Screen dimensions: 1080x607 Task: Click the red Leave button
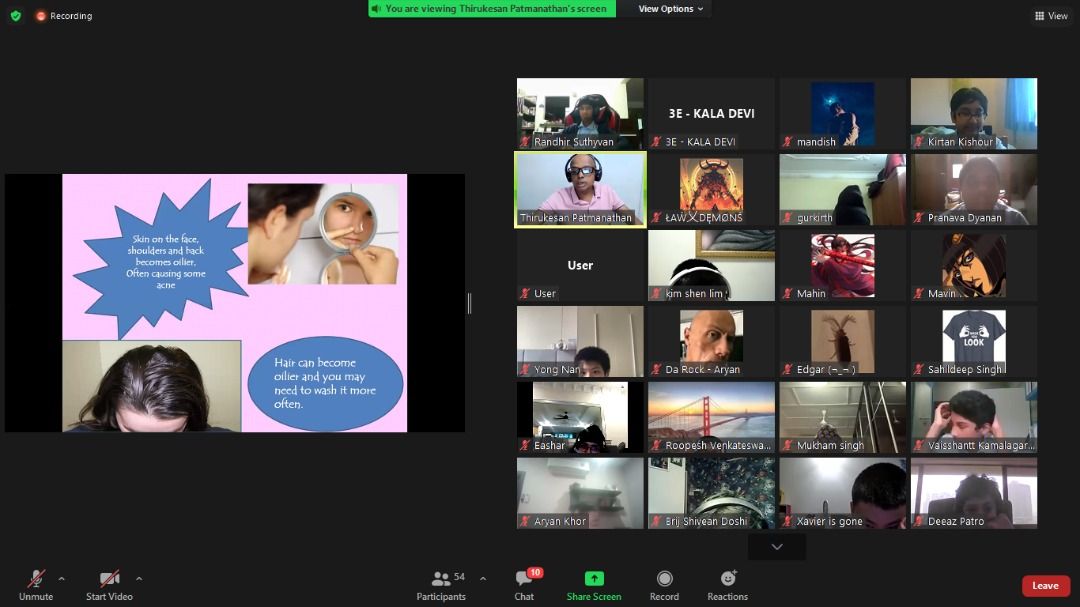click(x=1045, y=586)
